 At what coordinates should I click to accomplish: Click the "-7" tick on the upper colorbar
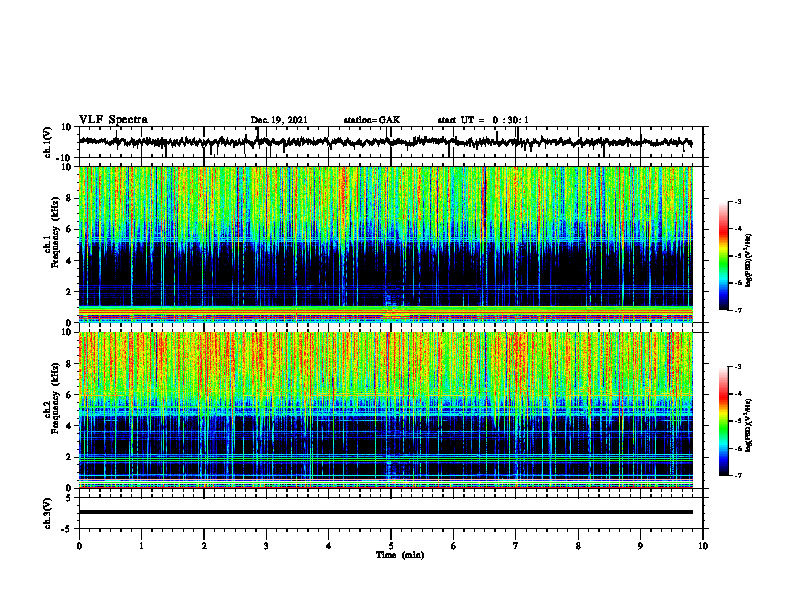(x=738, y=310)
